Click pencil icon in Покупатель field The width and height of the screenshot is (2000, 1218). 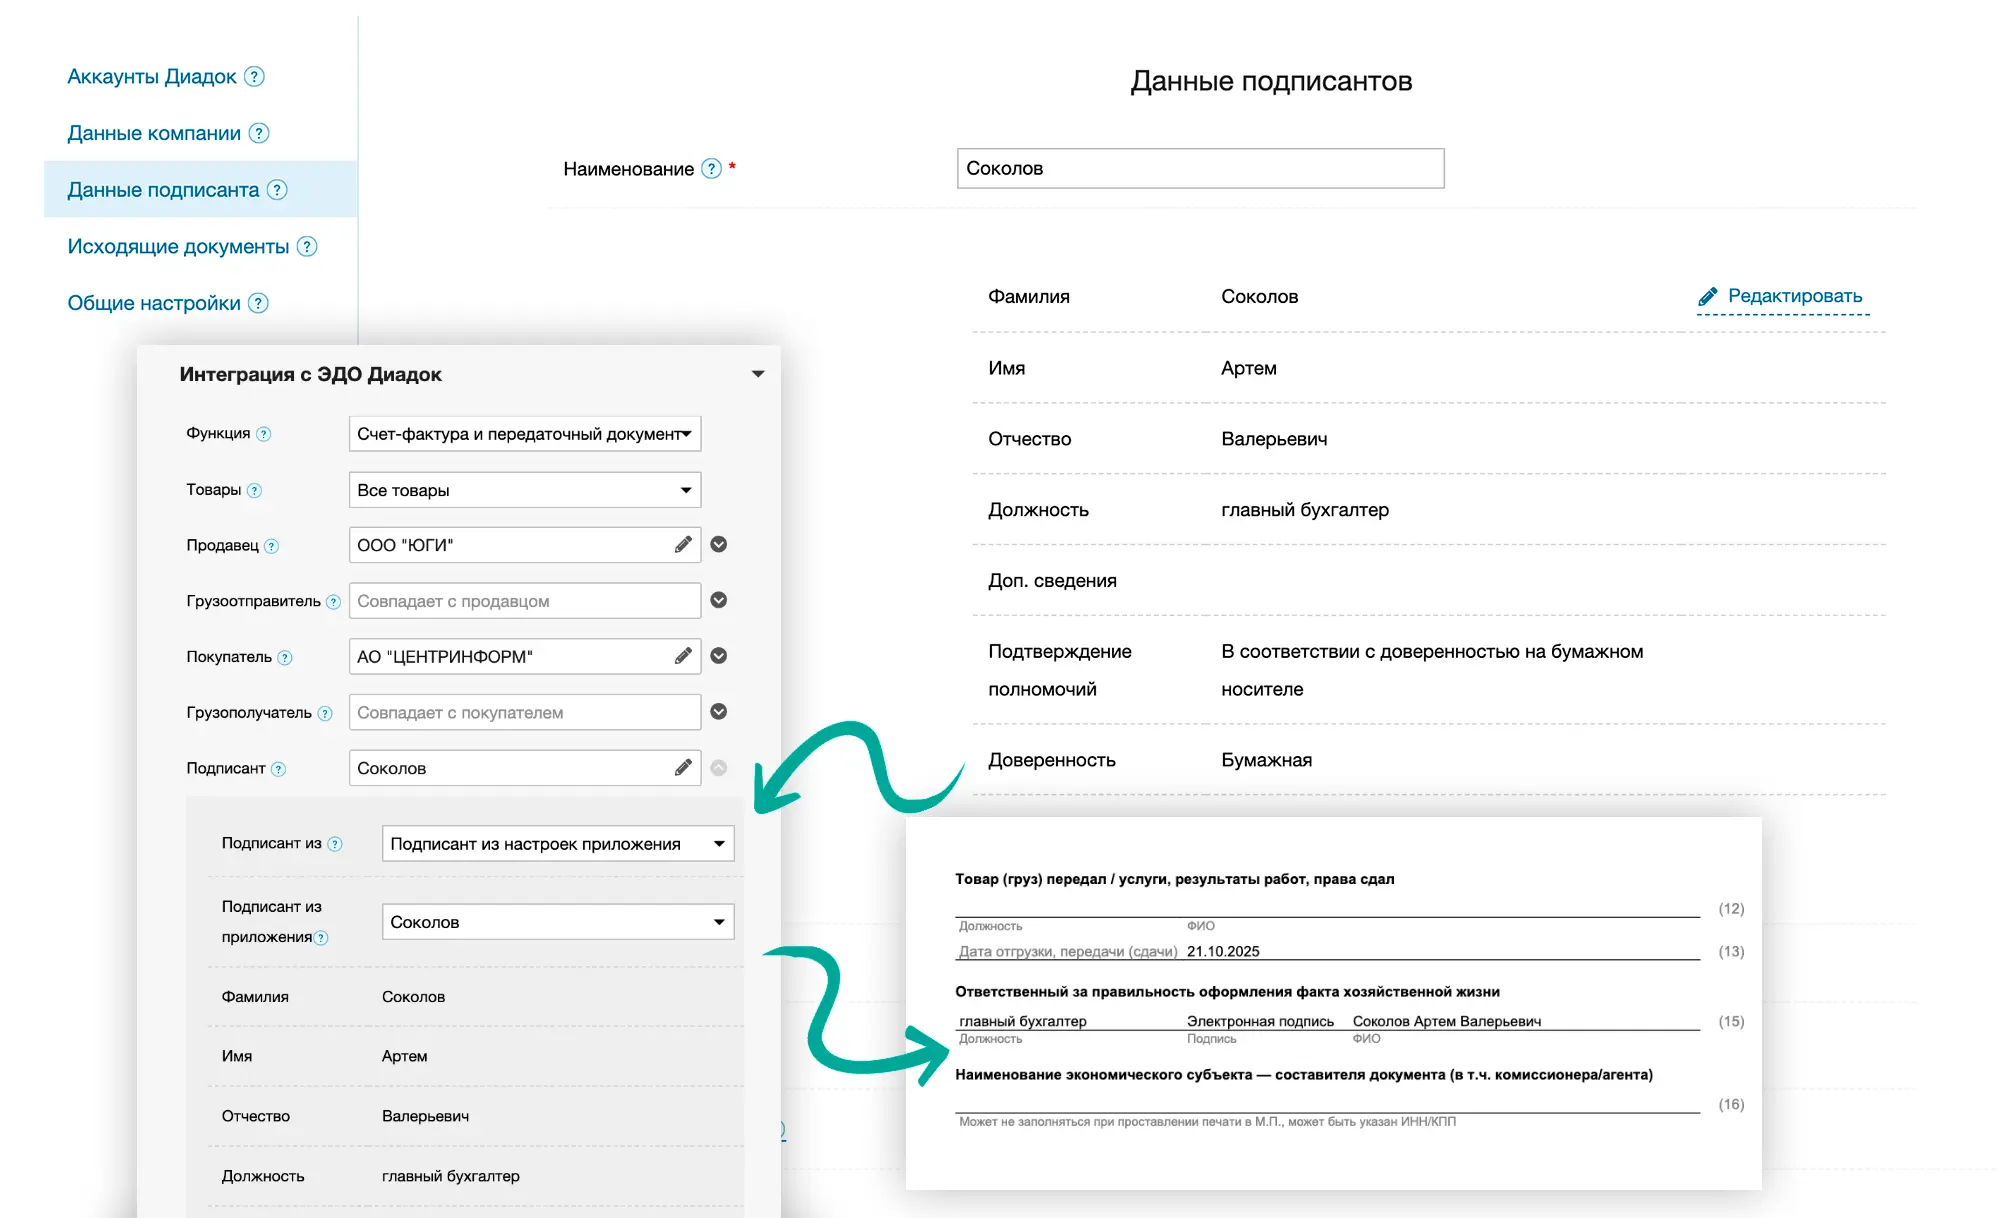[683, 656]
